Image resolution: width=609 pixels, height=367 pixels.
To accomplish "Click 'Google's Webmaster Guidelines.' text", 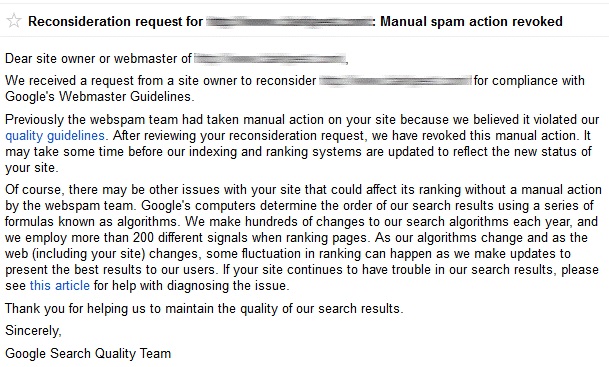I will pos(99,96).
